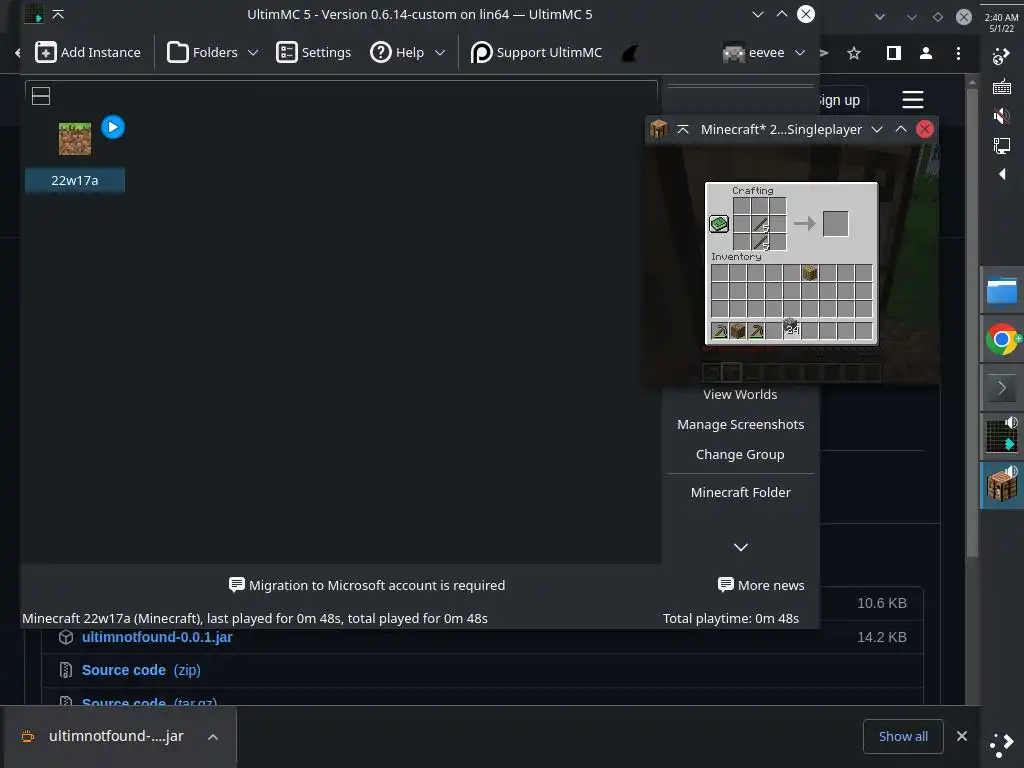Select the middle stick stack in crafting grid
1024x768 pixels.
point(760,224)
